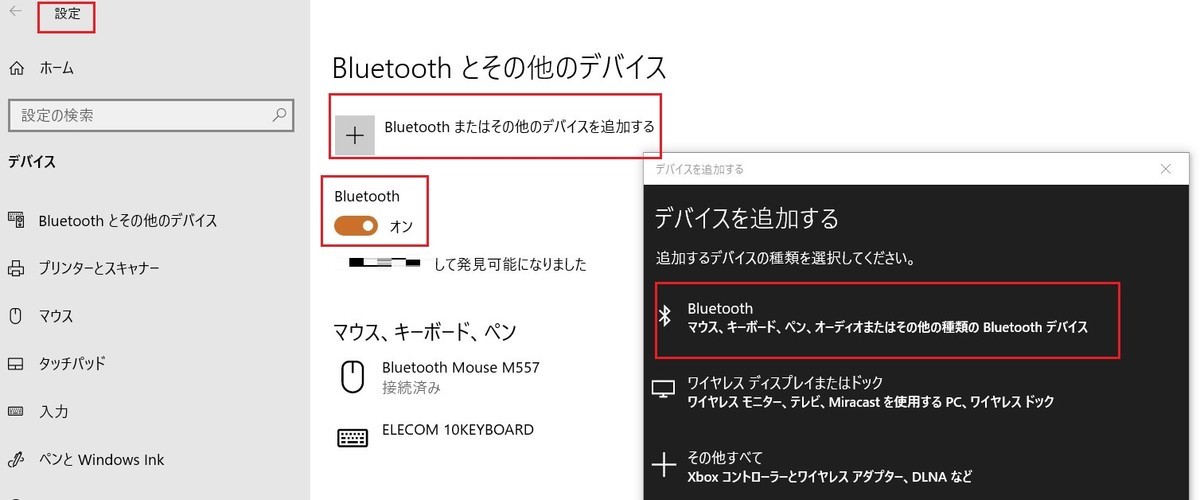Click the monitor icon for wireless display
This screenshot has width=1200, height=500.
click(664, 390)
